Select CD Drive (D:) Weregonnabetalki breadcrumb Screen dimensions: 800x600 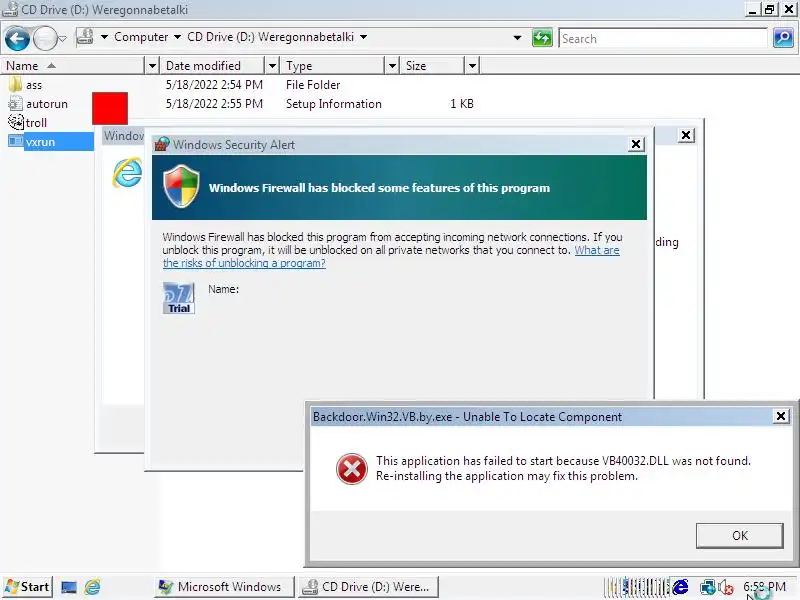270,37
